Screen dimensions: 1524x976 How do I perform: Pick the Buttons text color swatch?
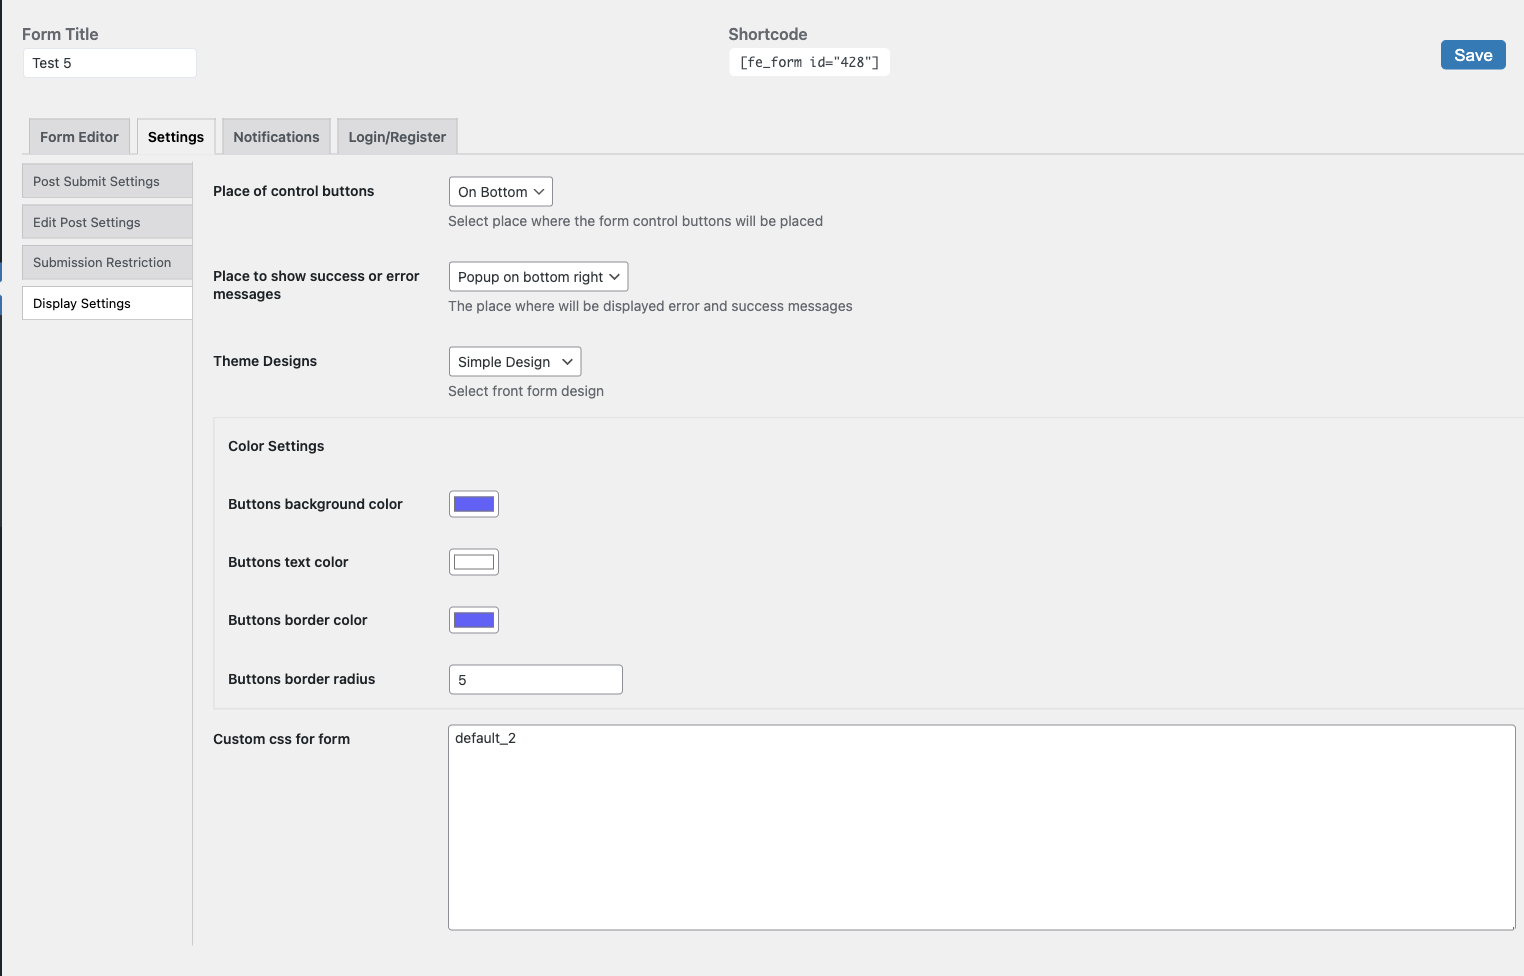474,562
